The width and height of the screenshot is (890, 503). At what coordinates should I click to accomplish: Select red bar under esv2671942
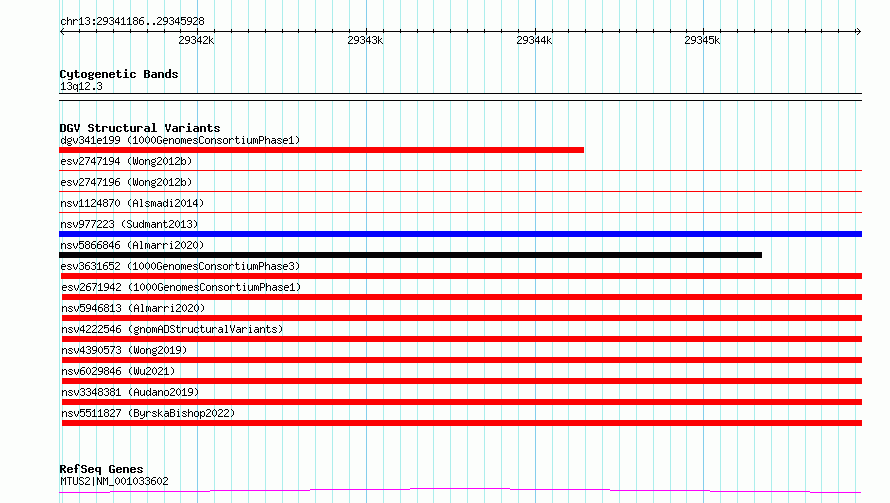(x=461, y=297)
